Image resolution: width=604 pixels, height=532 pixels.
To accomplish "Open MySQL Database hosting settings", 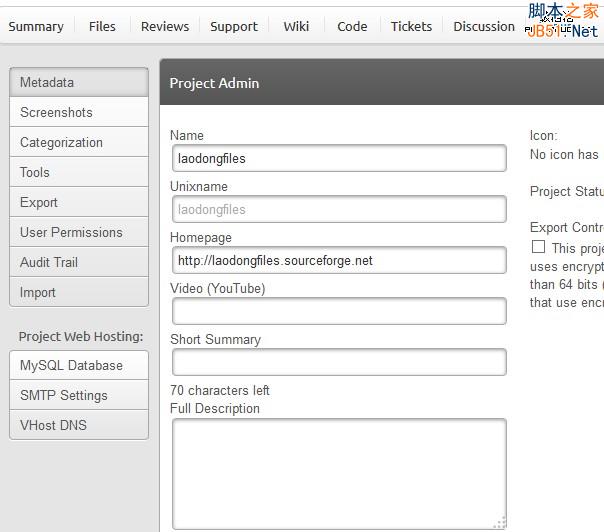I will click(79, 365).
